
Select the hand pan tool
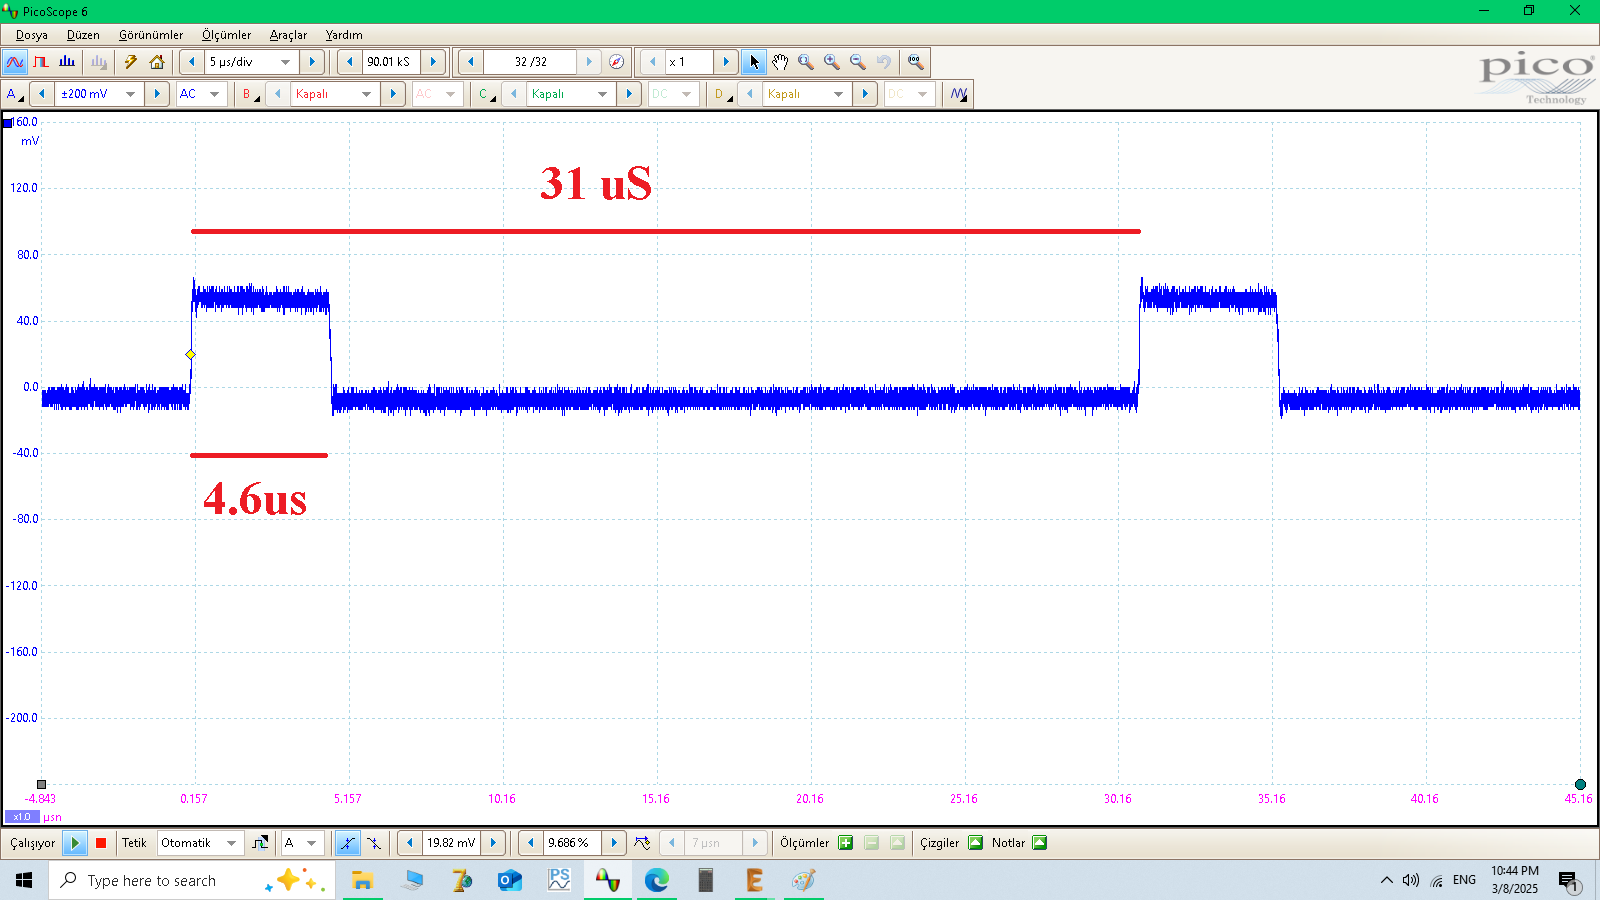(x=780, y=62)
